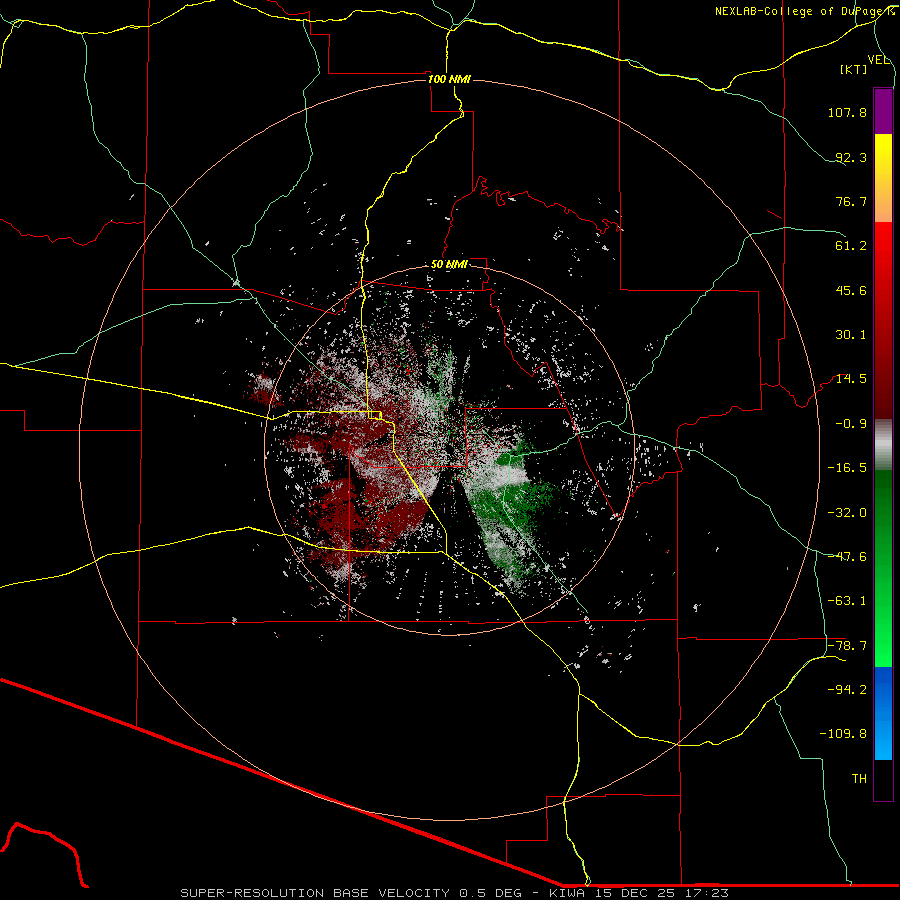Screen dimensions: 900x900
Task: Click the blue segment of the color bar
Action: coord(883,713)
